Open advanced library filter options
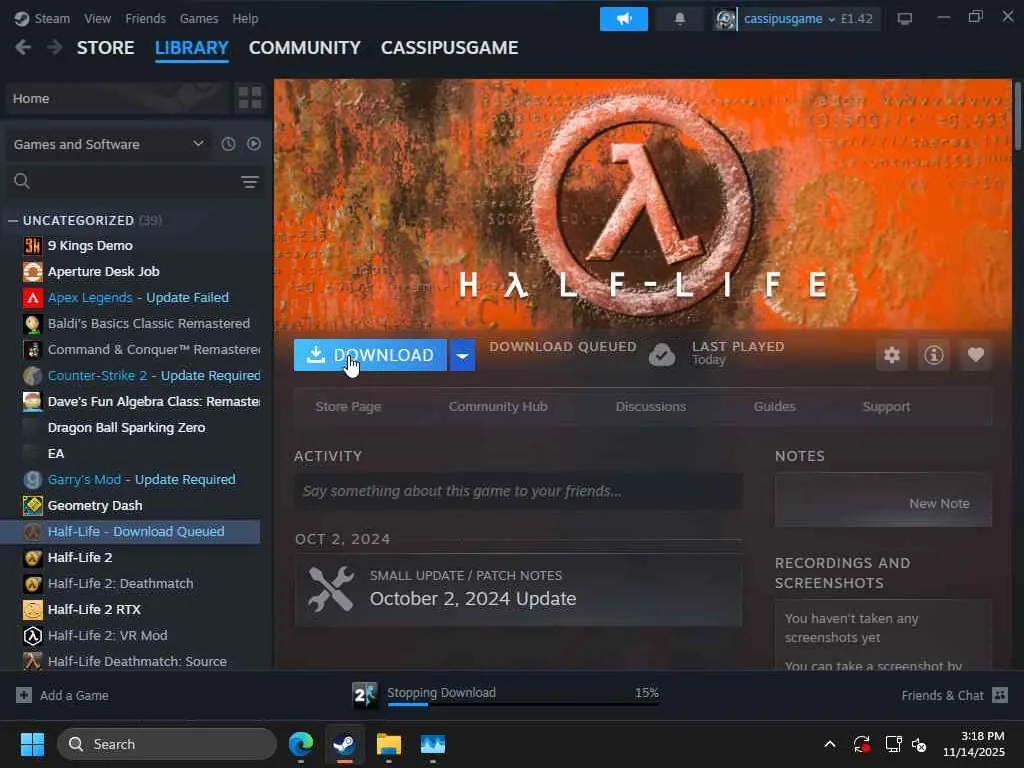 click(x=250, y=182)
